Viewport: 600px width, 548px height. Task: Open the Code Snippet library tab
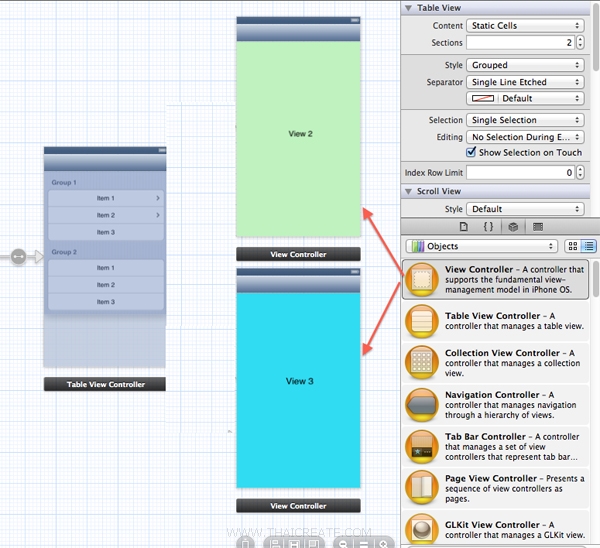488,227
